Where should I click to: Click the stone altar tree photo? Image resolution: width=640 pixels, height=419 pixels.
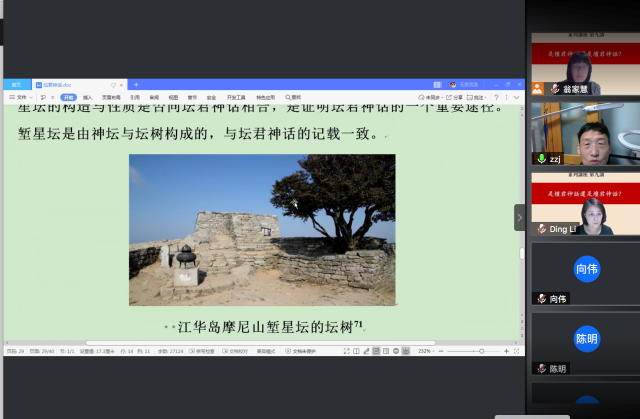click(x=262, y=230)
